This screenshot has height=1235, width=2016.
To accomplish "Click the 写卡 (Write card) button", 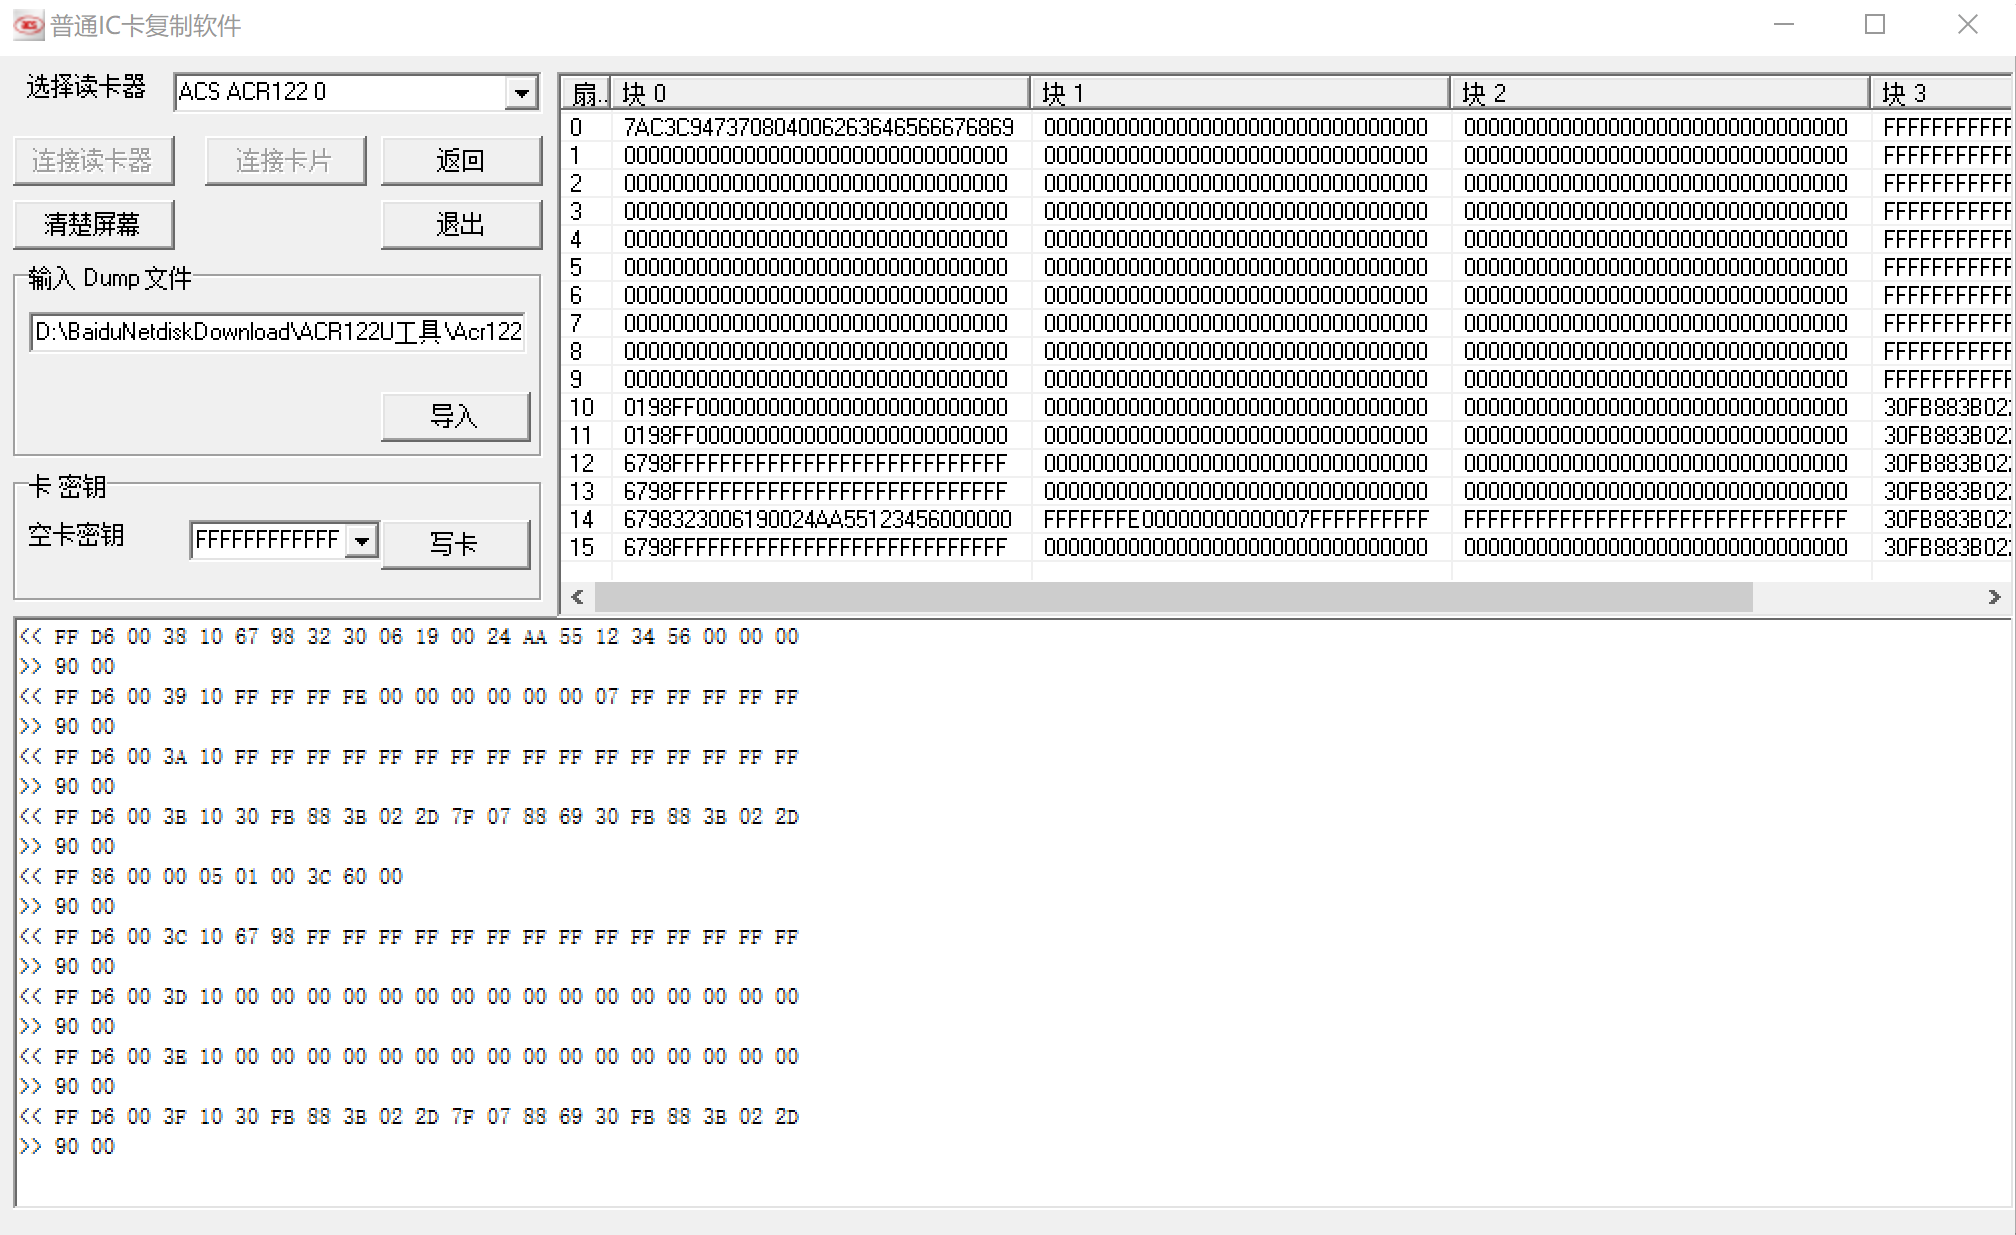I will [455, 543].
